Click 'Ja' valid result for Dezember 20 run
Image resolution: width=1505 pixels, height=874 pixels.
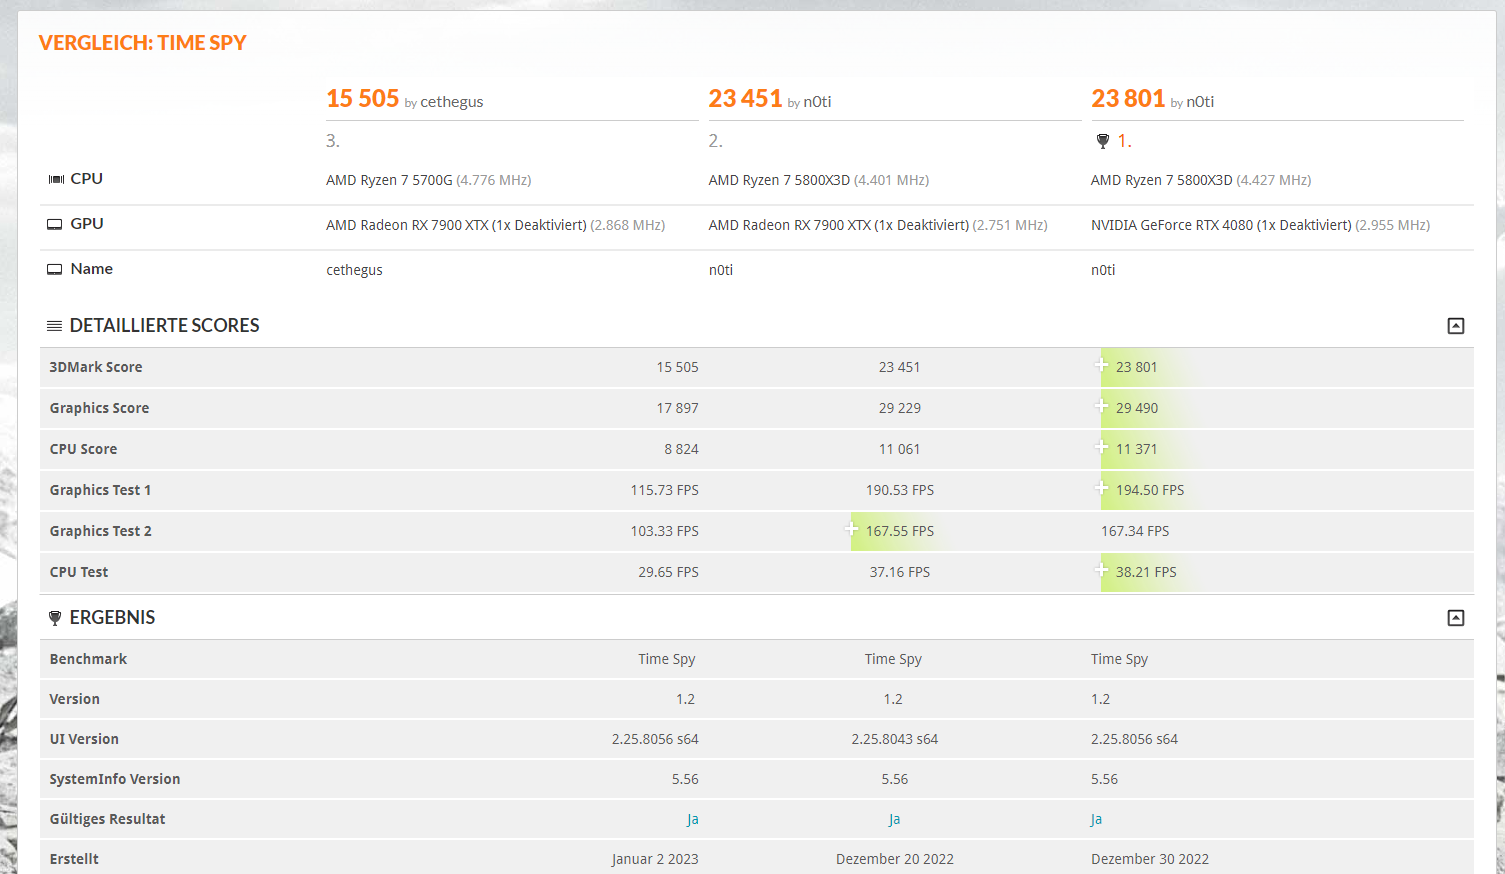[894, 819]
